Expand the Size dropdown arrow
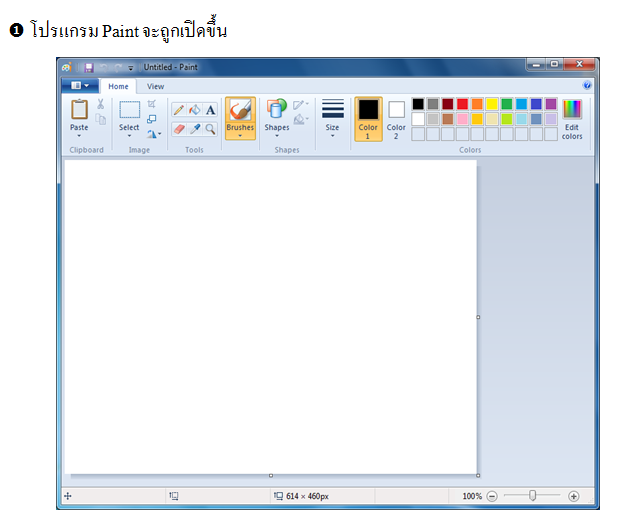 (x=333, y=136)
